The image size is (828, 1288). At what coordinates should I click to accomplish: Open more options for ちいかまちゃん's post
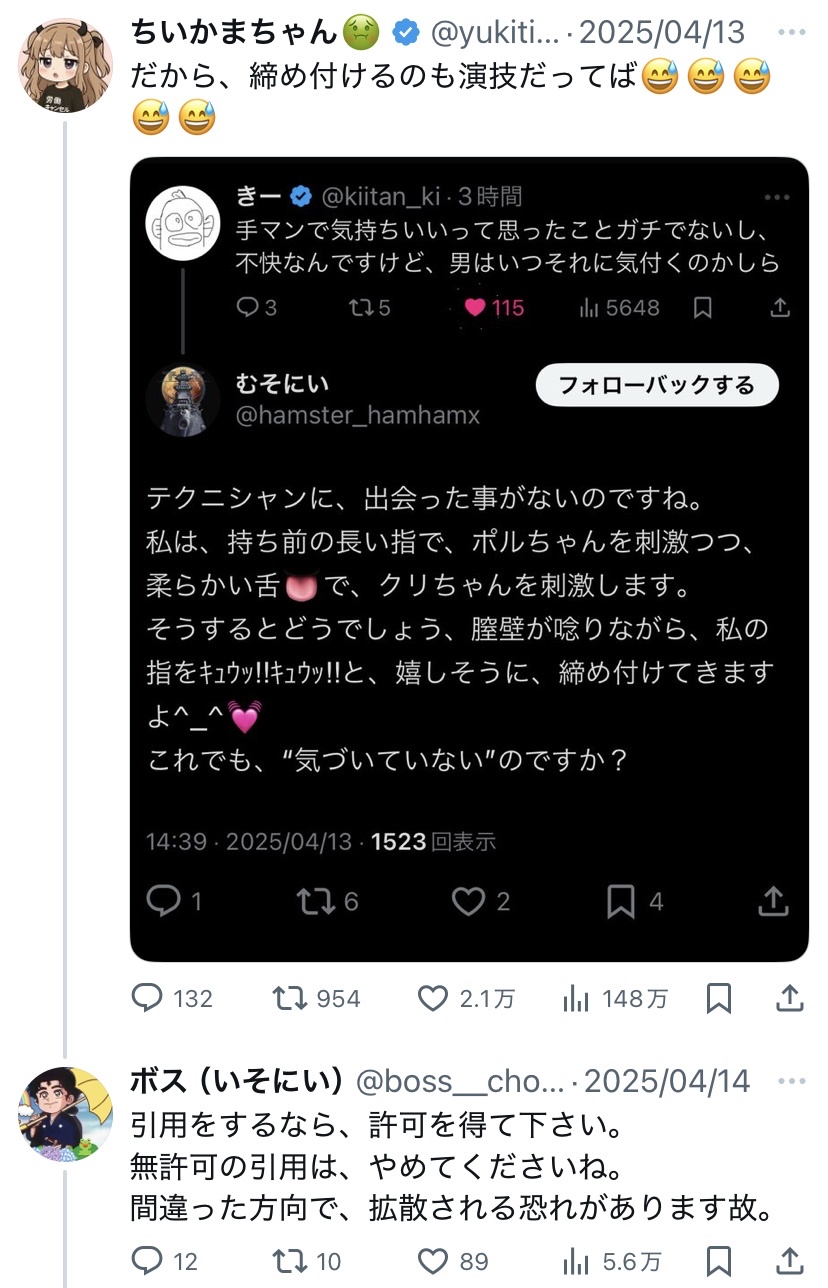pyautogui.click(x=790, y=31)
